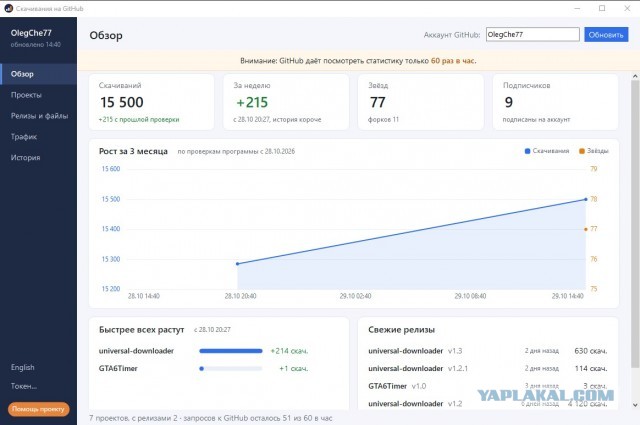Select the За неделю +215 card

pyautogui.click(x=286, y=102)
